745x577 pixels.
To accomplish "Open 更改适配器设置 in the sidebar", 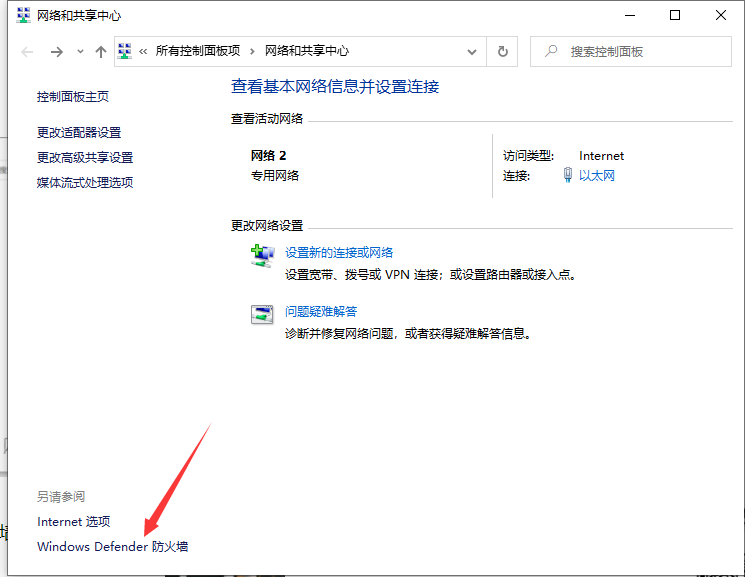I will pos(79,133).
